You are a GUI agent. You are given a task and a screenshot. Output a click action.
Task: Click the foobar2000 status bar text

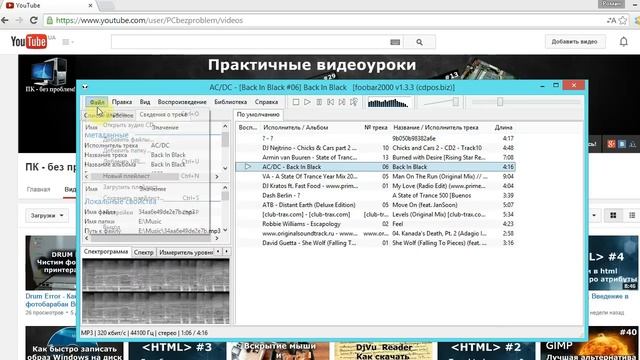[144, 333]
